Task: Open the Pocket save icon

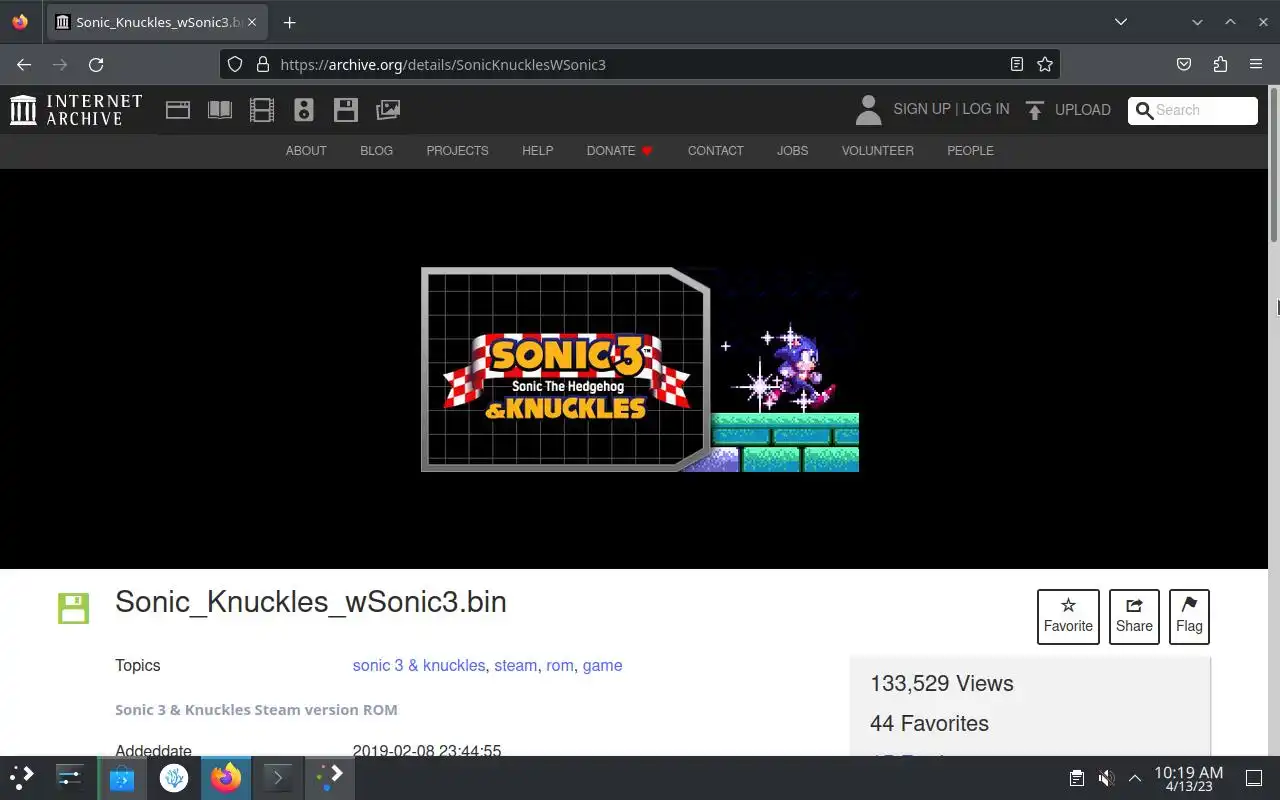Action: point(1184,64)
